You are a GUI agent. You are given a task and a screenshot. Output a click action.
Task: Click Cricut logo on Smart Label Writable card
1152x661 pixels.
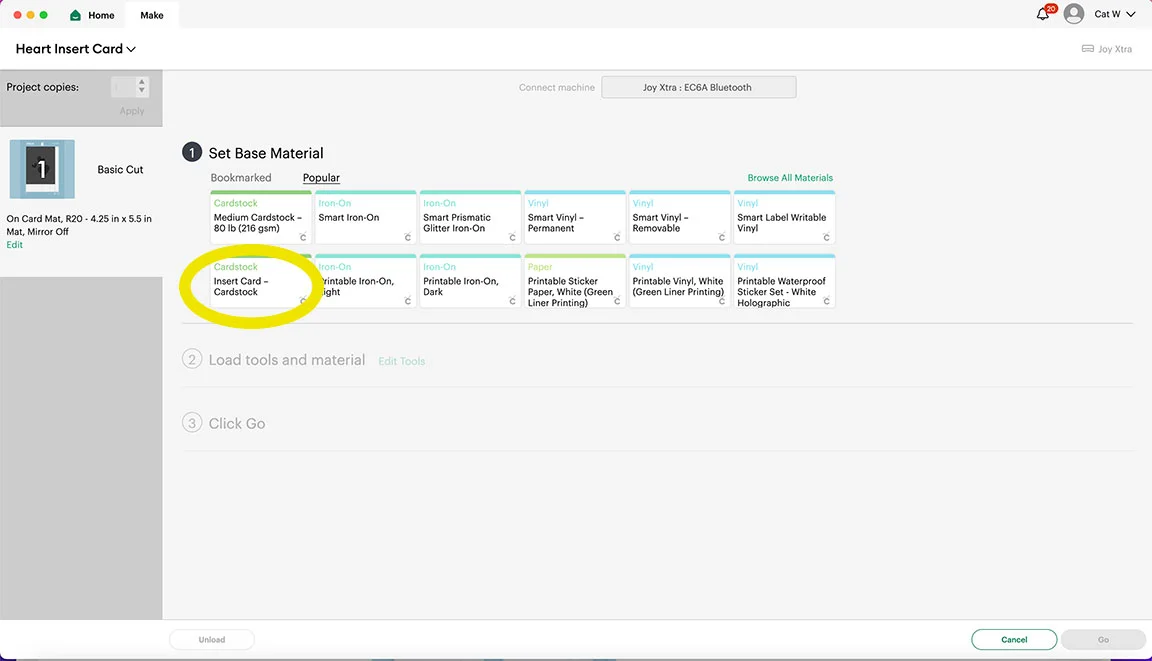pyautogui.click(x=827, y=237)
